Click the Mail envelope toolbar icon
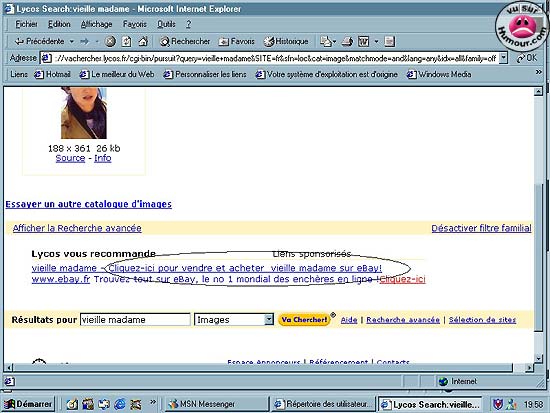The width and height of the screenshot is (550, 413). [325, 41]
